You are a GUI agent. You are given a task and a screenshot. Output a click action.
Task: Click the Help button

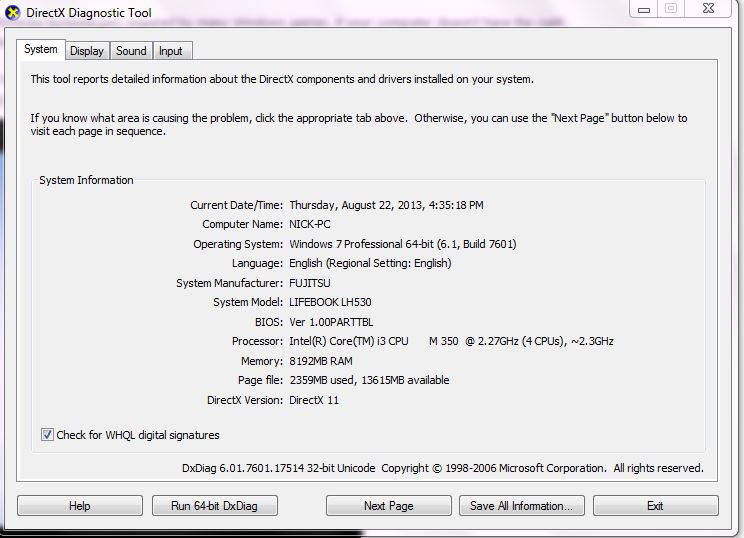coord(80,506)
